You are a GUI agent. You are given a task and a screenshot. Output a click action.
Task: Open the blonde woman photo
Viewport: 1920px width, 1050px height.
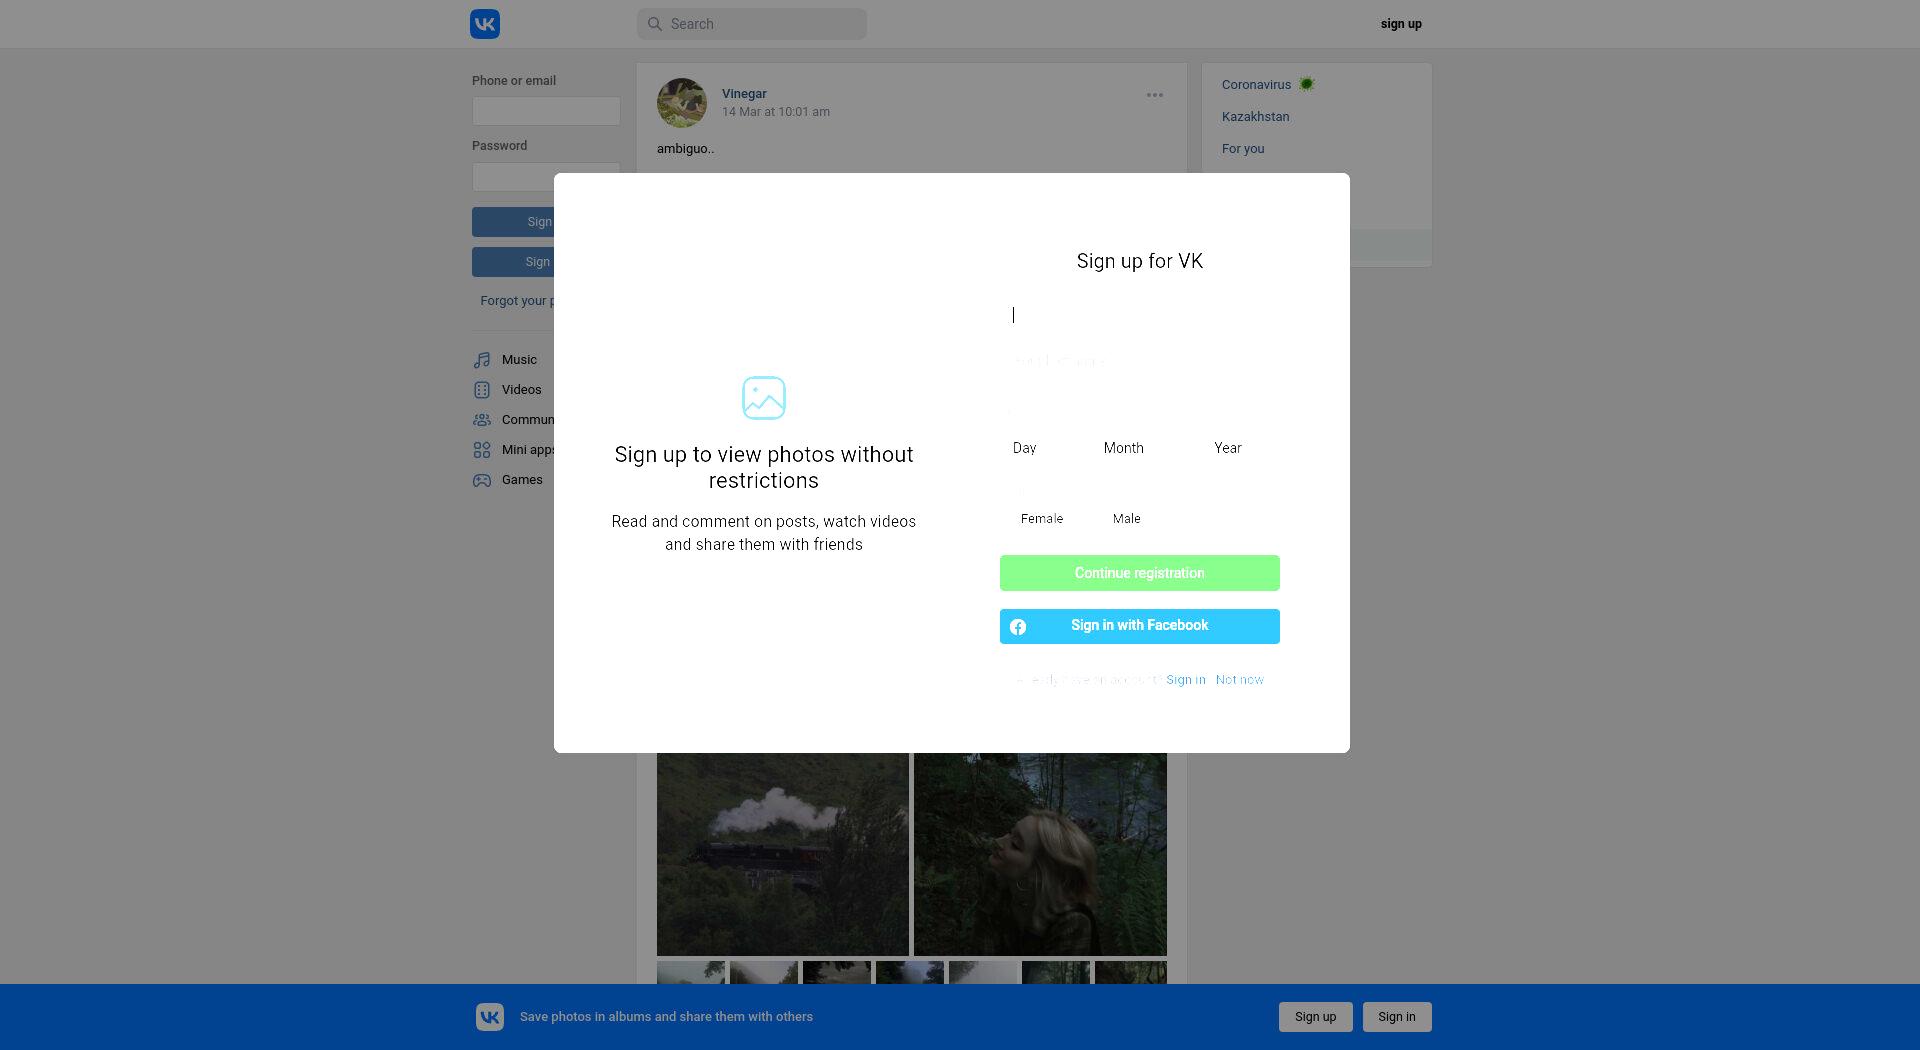(1040, 854)
